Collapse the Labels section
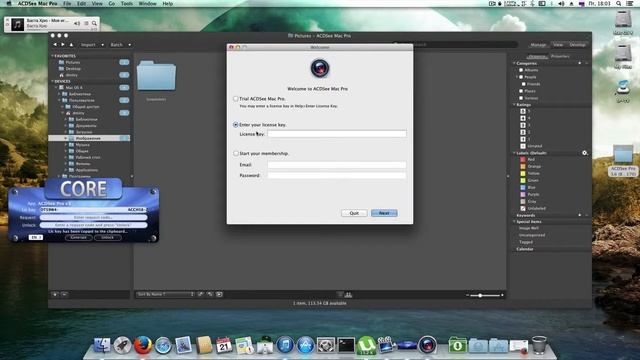 click(514, 153)
